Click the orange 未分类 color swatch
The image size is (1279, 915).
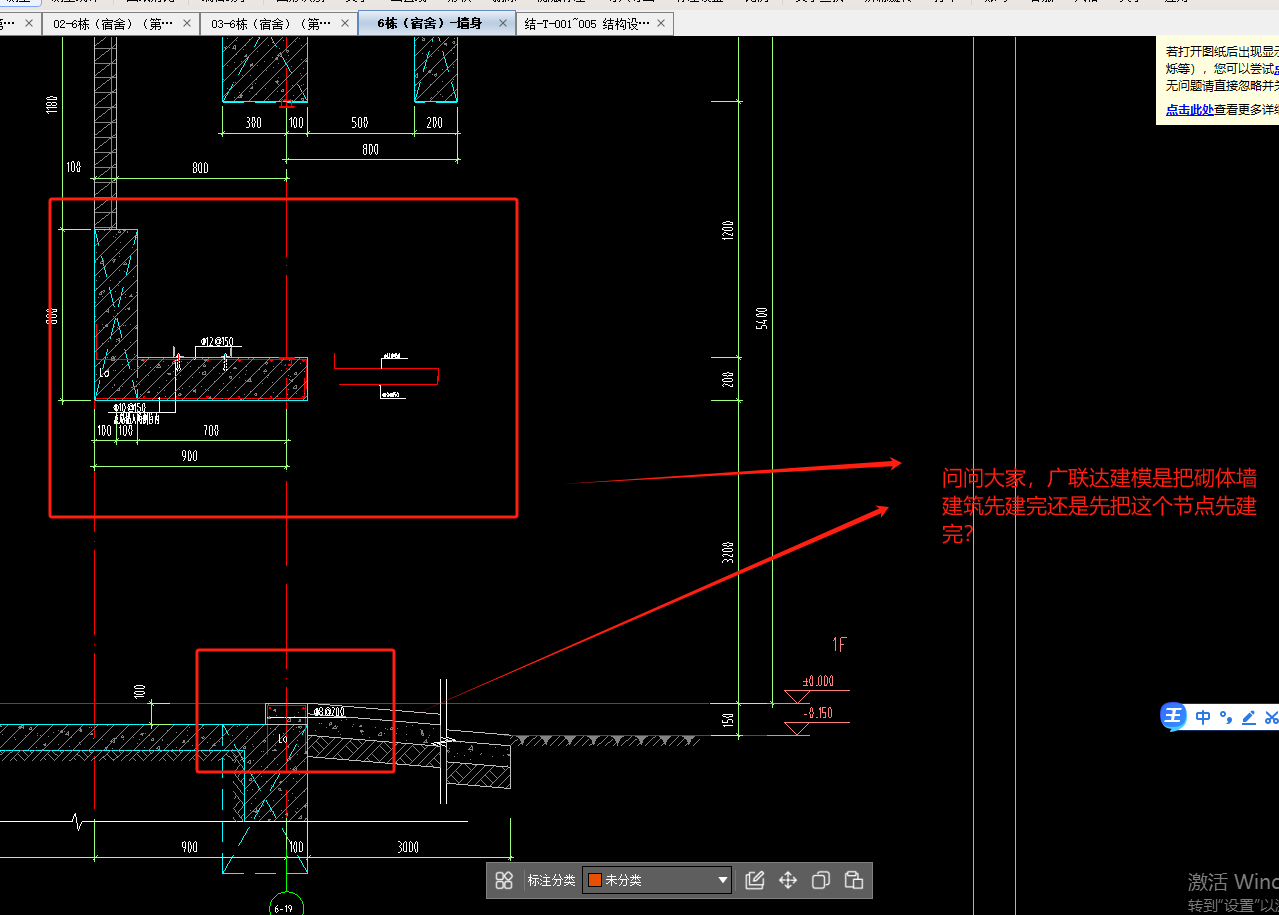594,880
